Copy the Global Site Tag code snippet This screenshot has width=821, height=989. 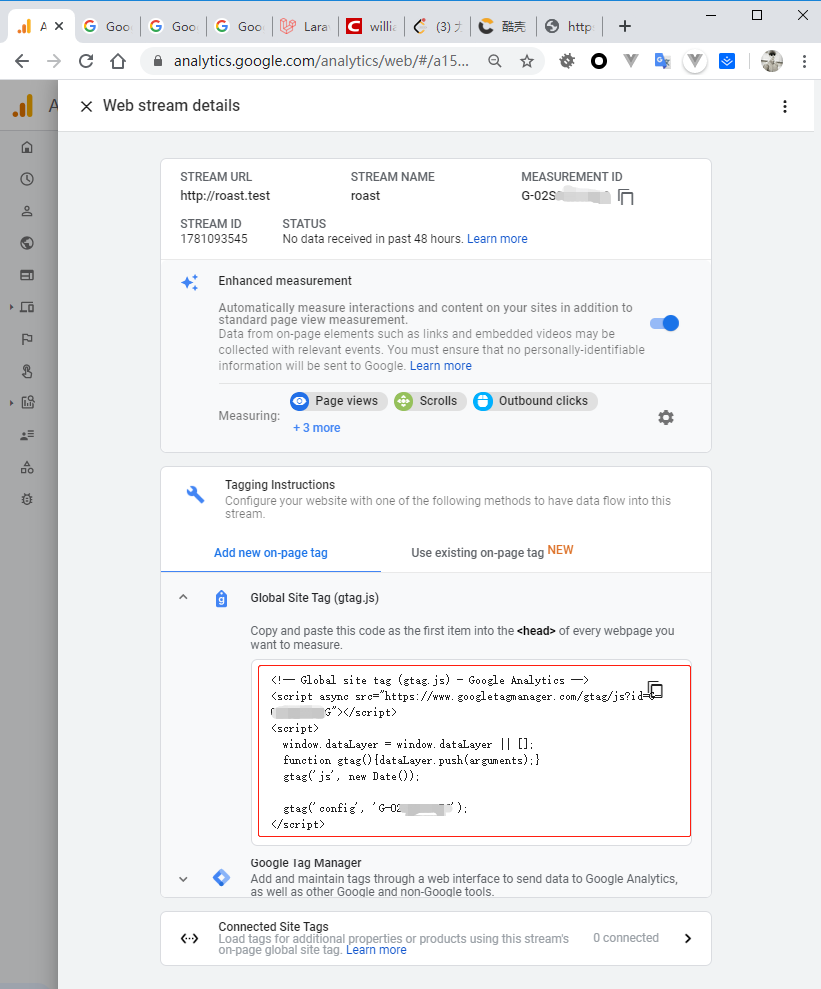(656, 690)
